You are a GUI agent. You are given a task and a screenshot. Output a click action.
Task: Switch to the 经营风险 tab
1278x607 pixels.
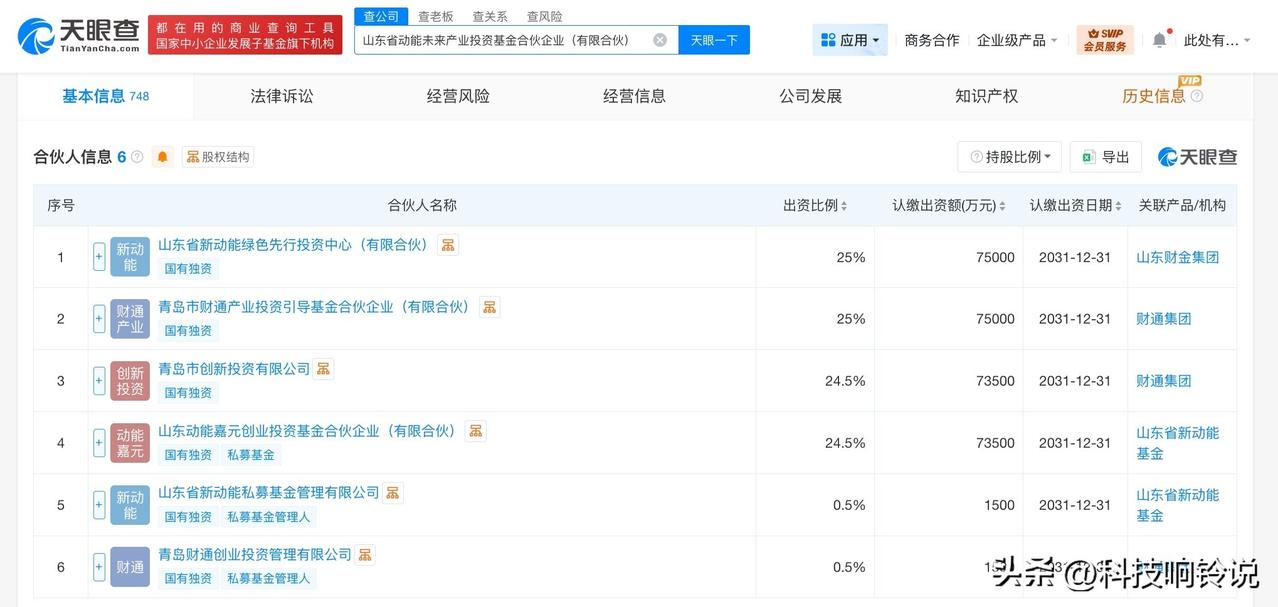(x=458, y=96)
